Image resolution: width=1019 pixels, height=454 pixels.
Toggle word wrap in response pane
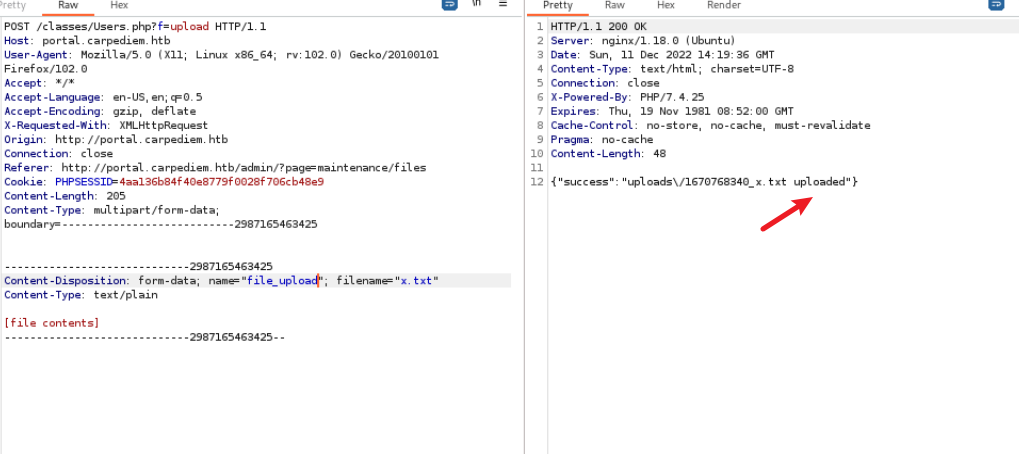[996, 4]
